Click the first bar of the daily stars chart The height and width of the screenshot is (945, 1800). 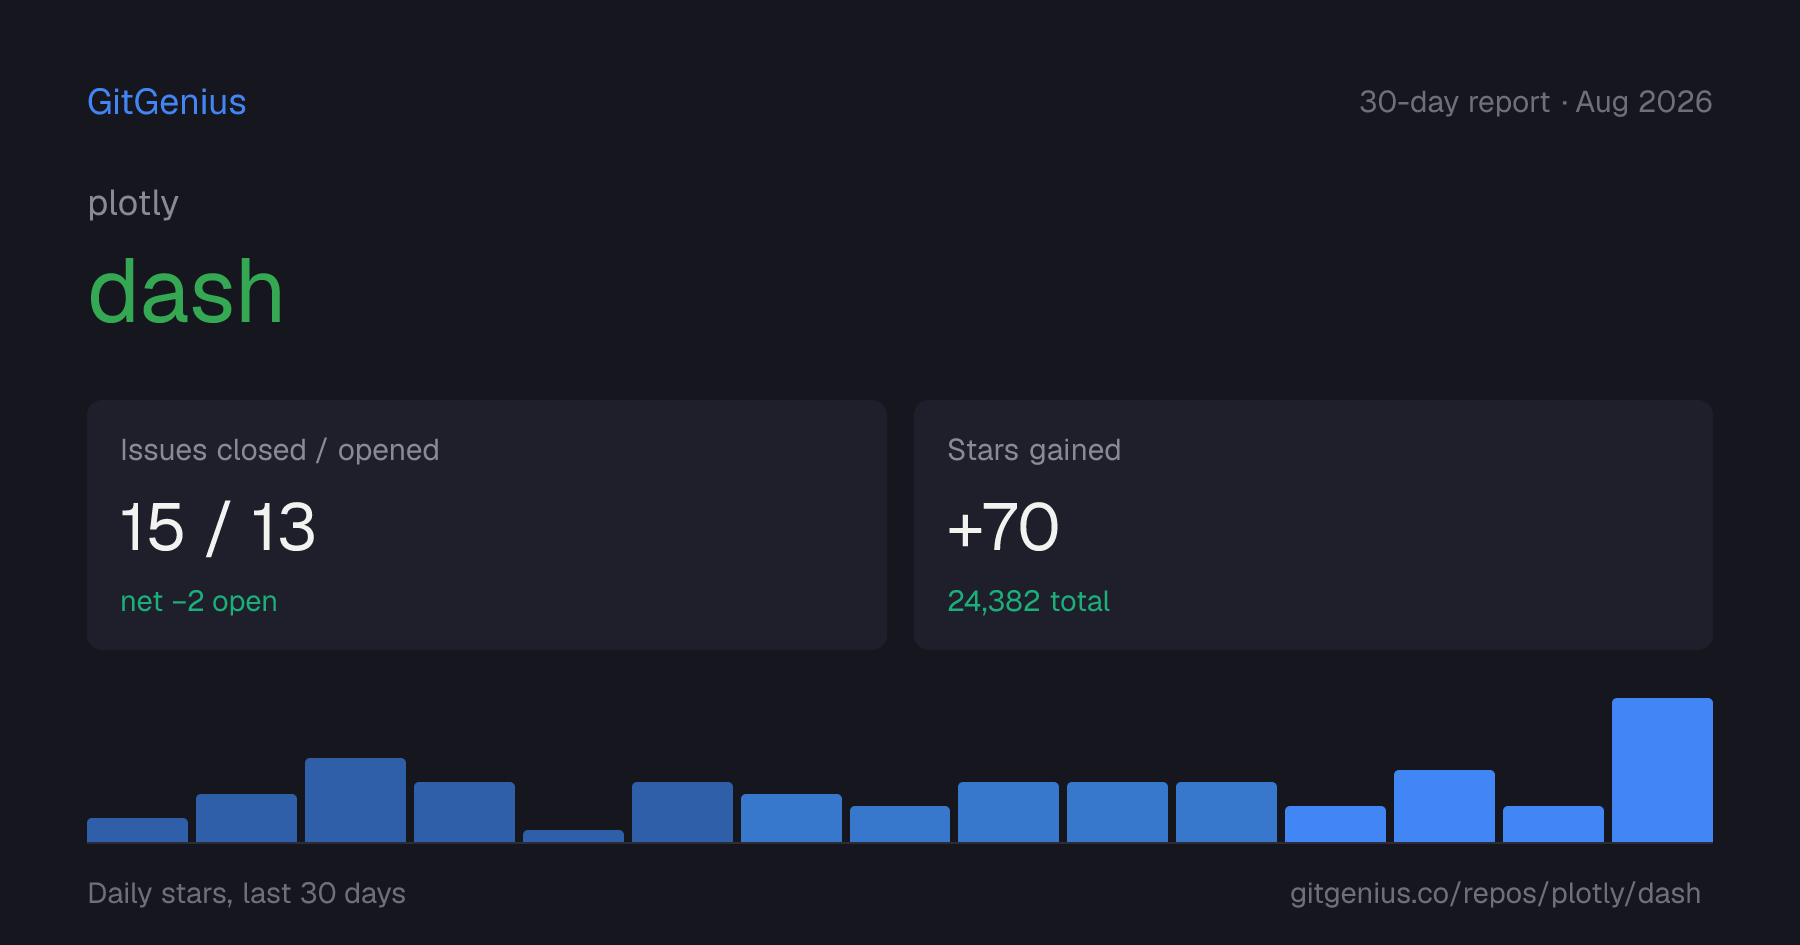pyautogui.click(x=137, y=830)
